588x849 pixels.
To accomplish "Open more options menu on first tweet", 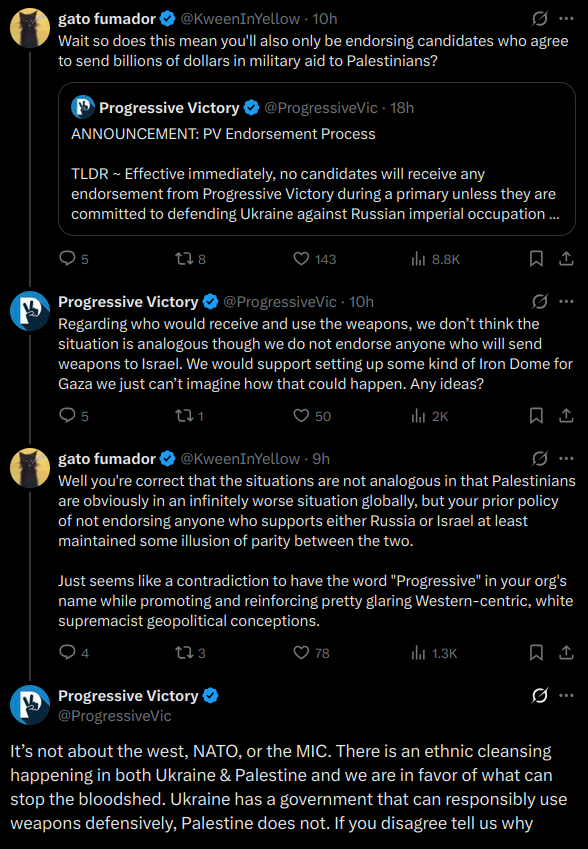I will tap(566, 19).
